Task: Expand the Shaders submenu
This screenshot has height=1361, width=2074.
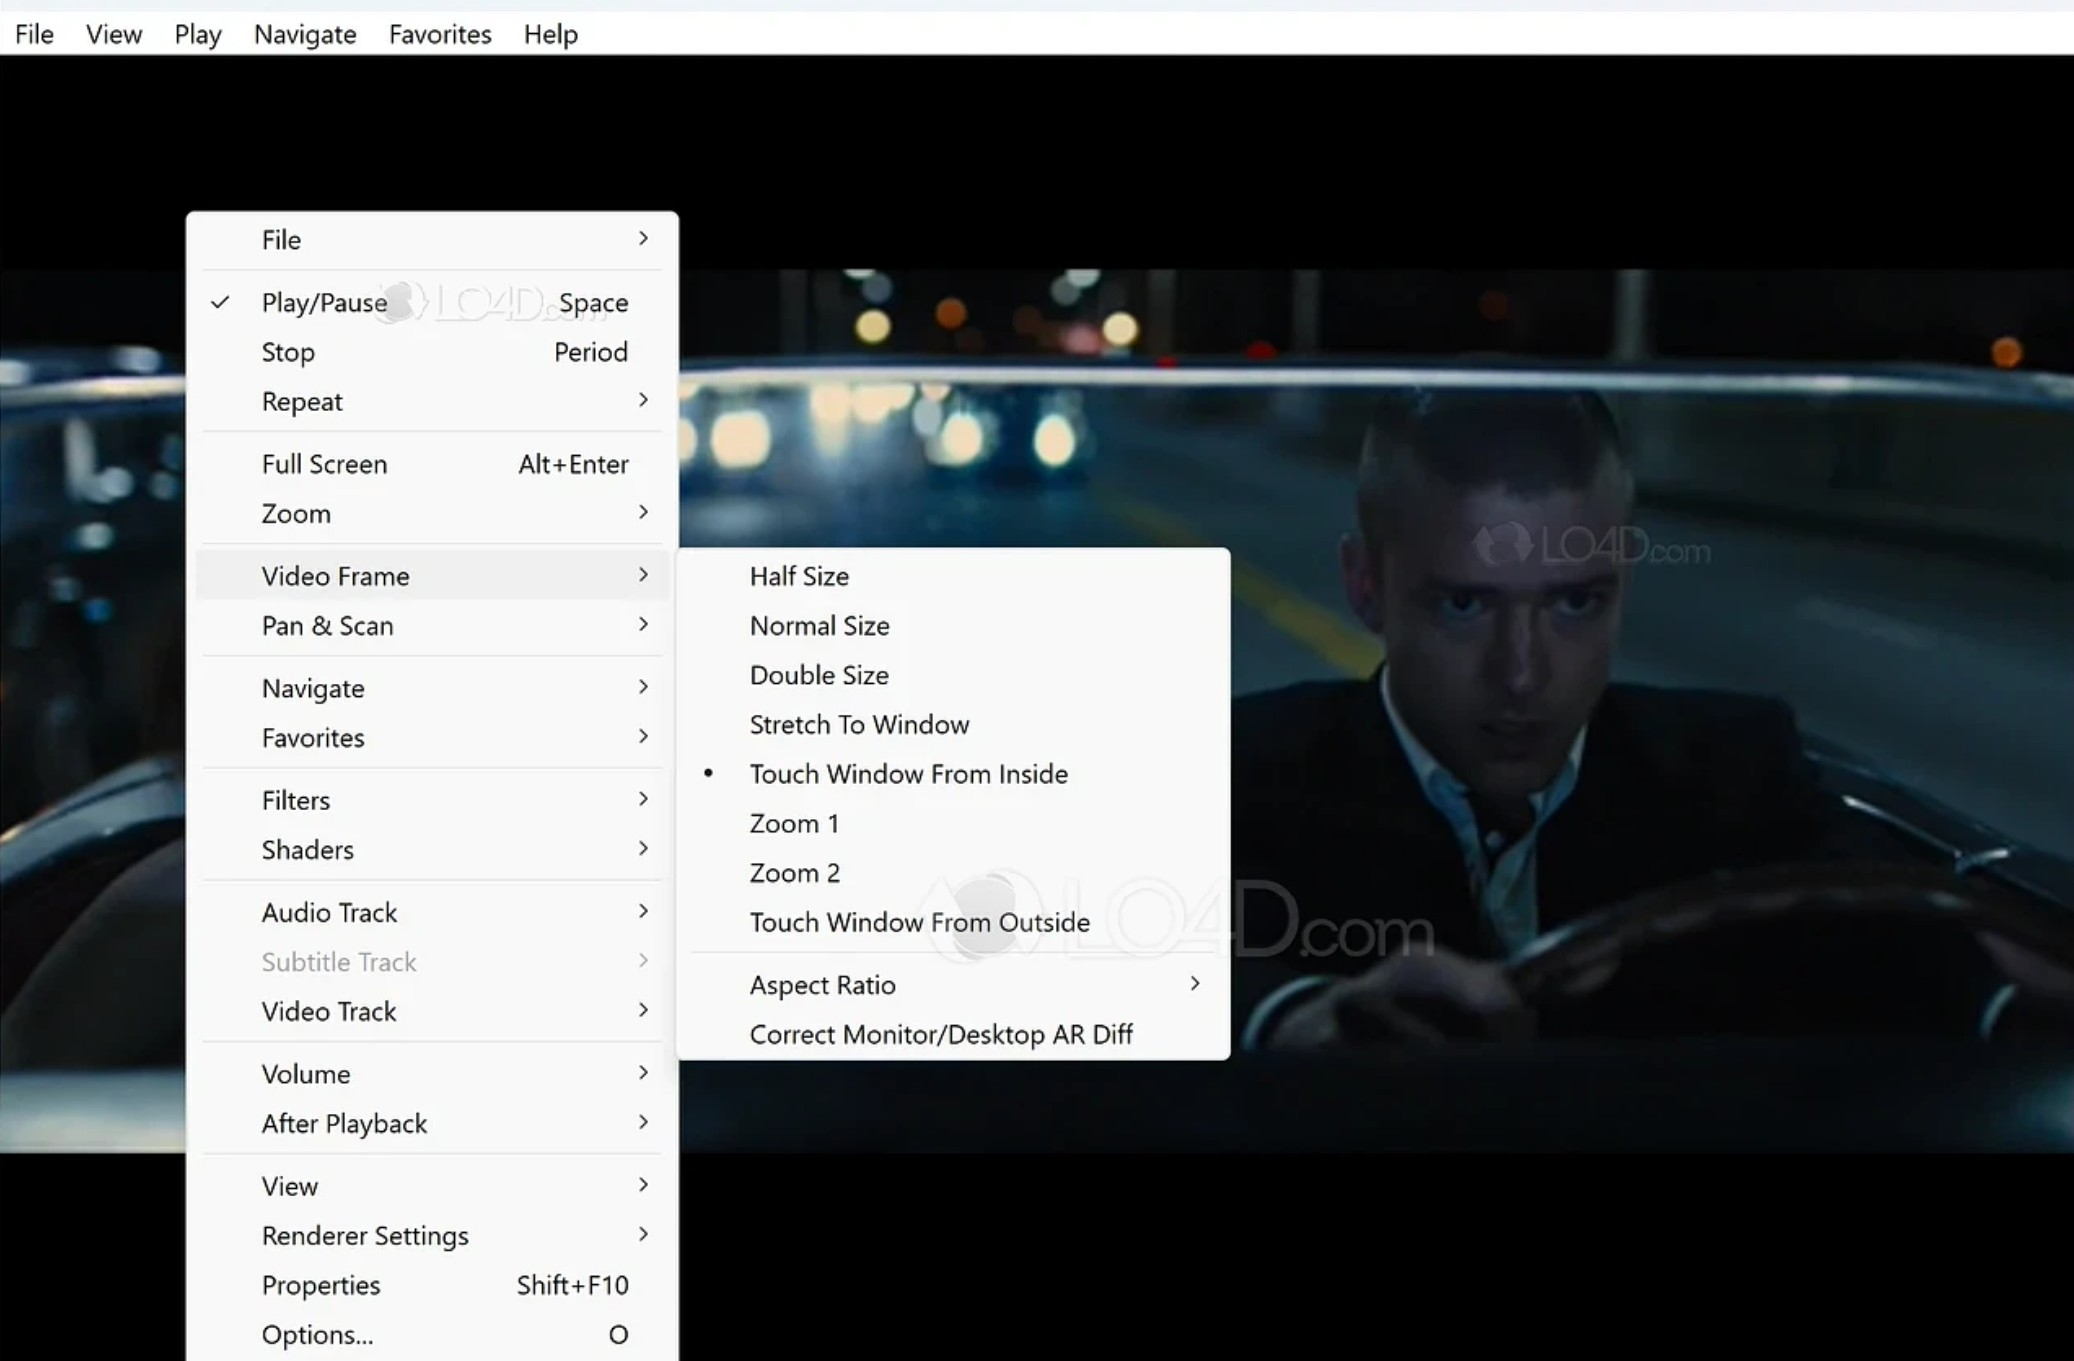Action: [x=432, y=849]
